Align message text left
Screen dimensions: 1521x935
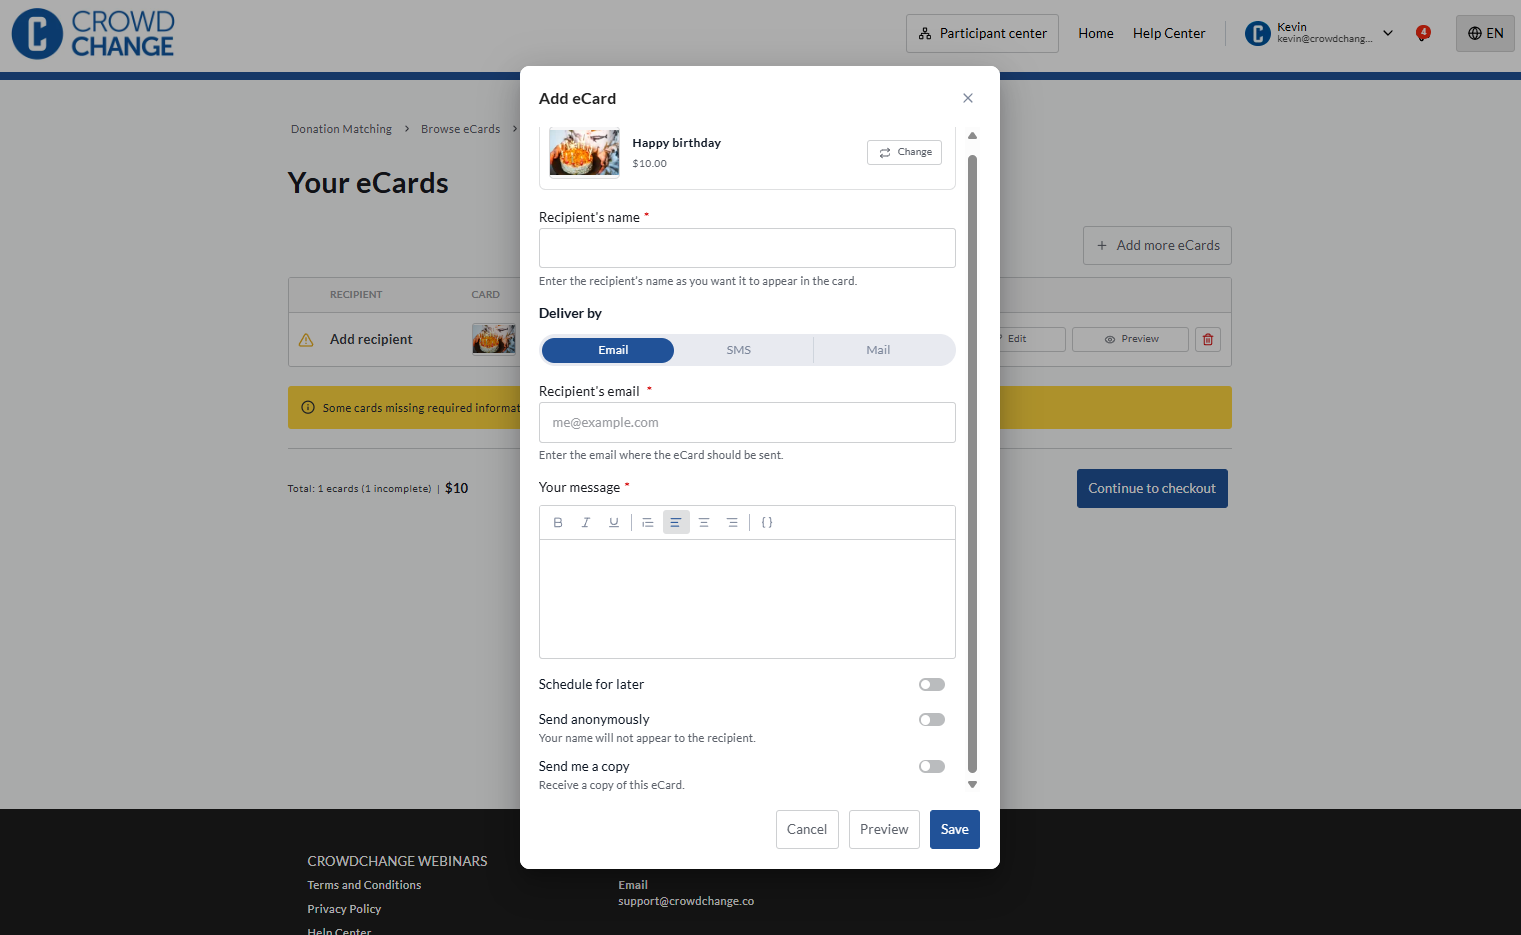[x=676, y=522]
